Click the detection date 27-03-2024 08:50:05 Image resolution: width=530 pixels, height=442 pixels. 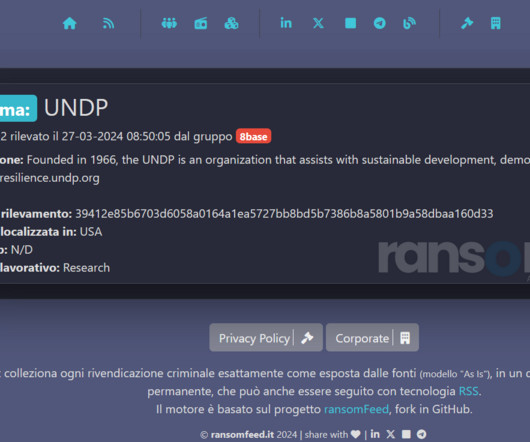pyautogui.click(x=116, y=136)
